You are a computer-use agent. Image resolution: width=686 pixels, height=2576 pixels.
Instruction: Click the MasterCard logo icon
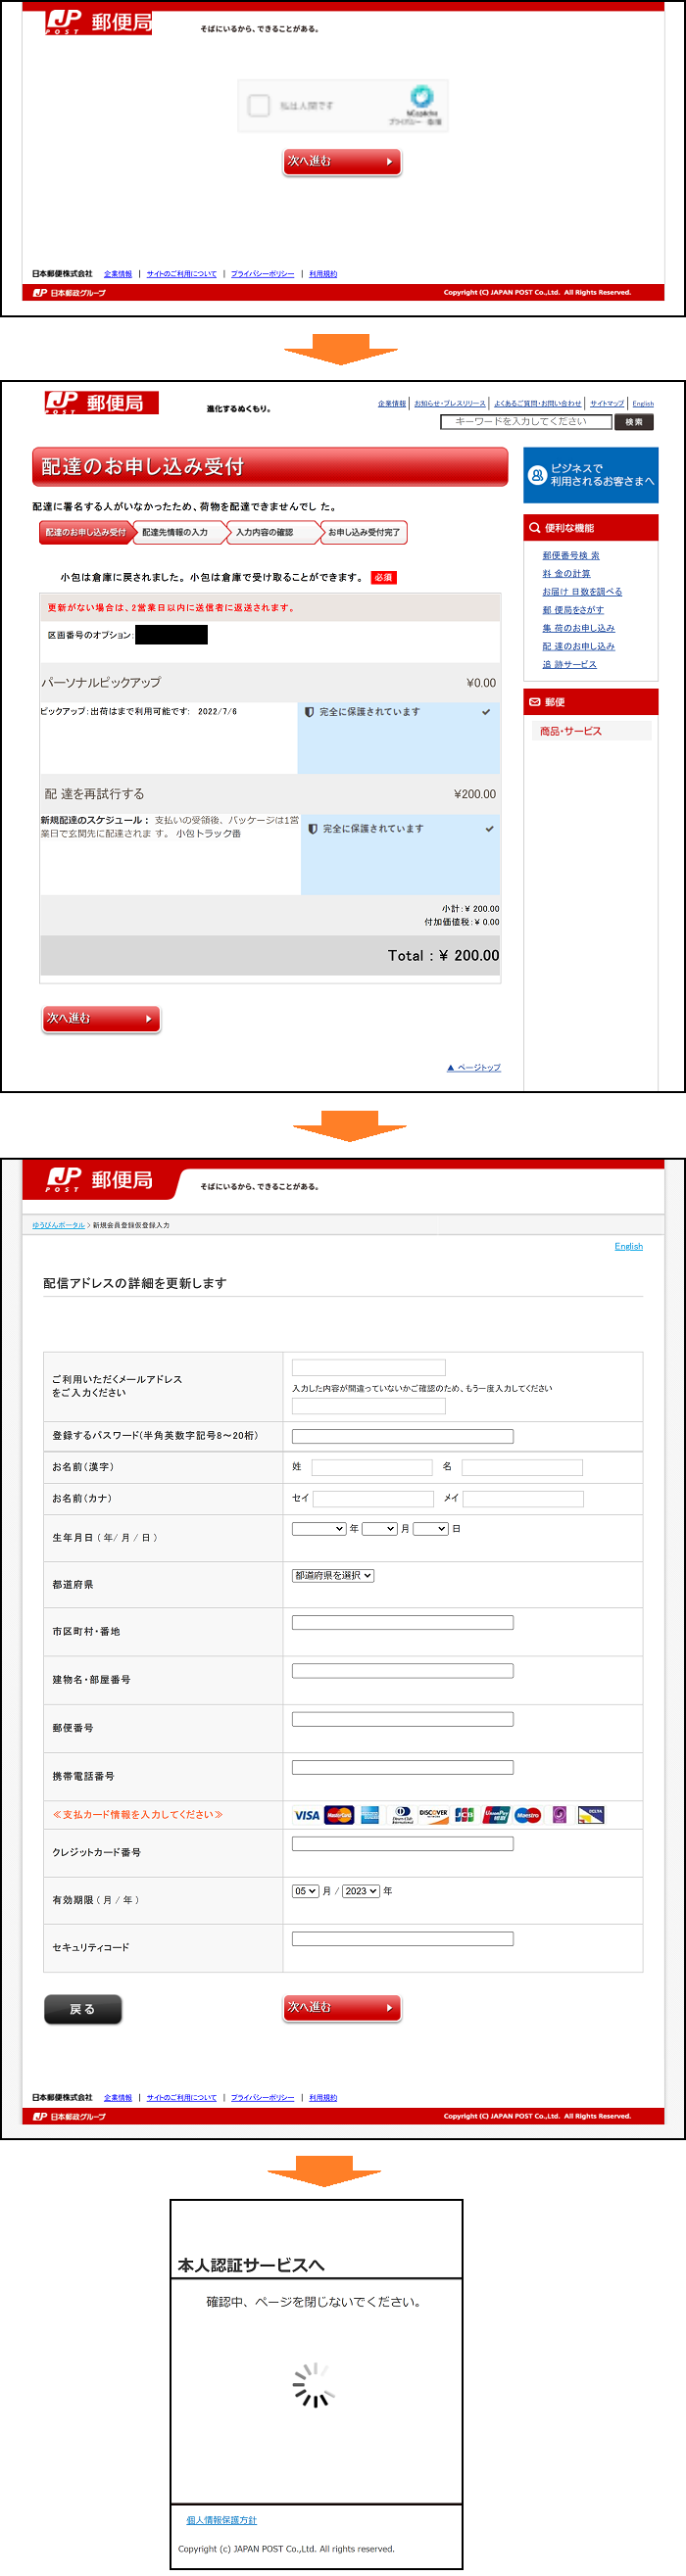click(x=339, y=1814)
